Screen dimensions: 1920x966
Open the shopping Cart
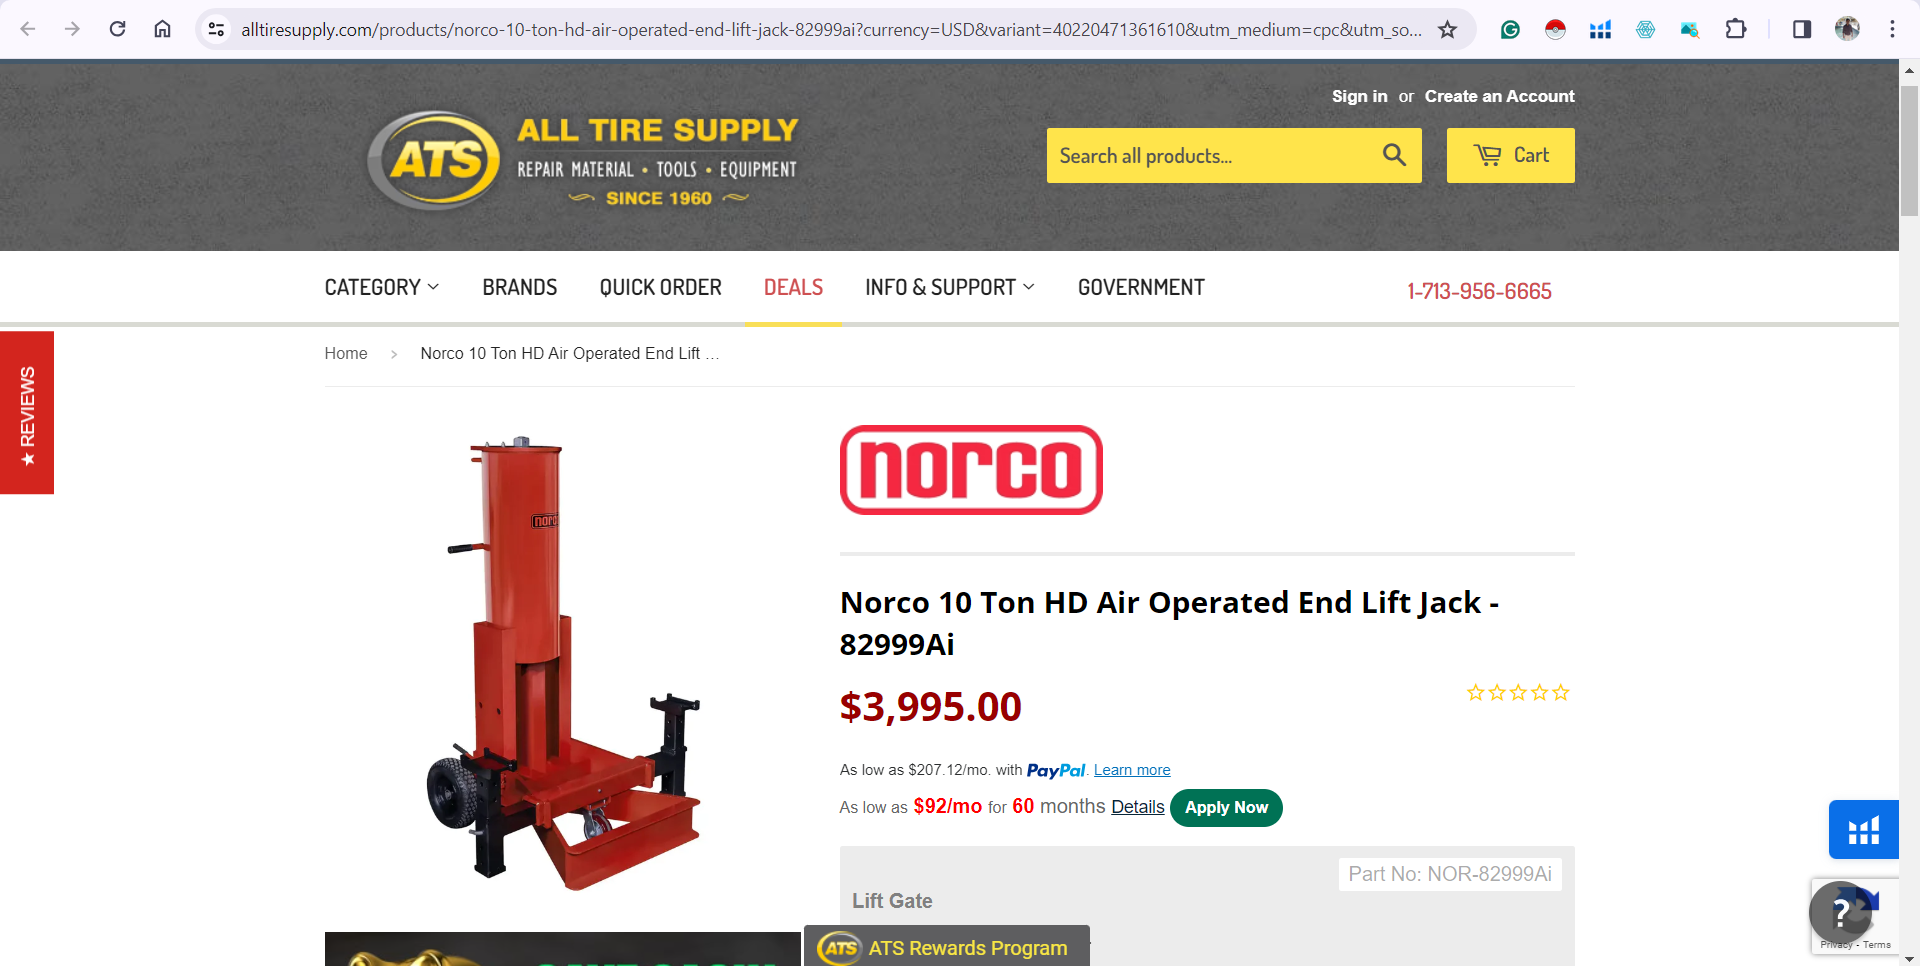click(x=1510, y=155)
